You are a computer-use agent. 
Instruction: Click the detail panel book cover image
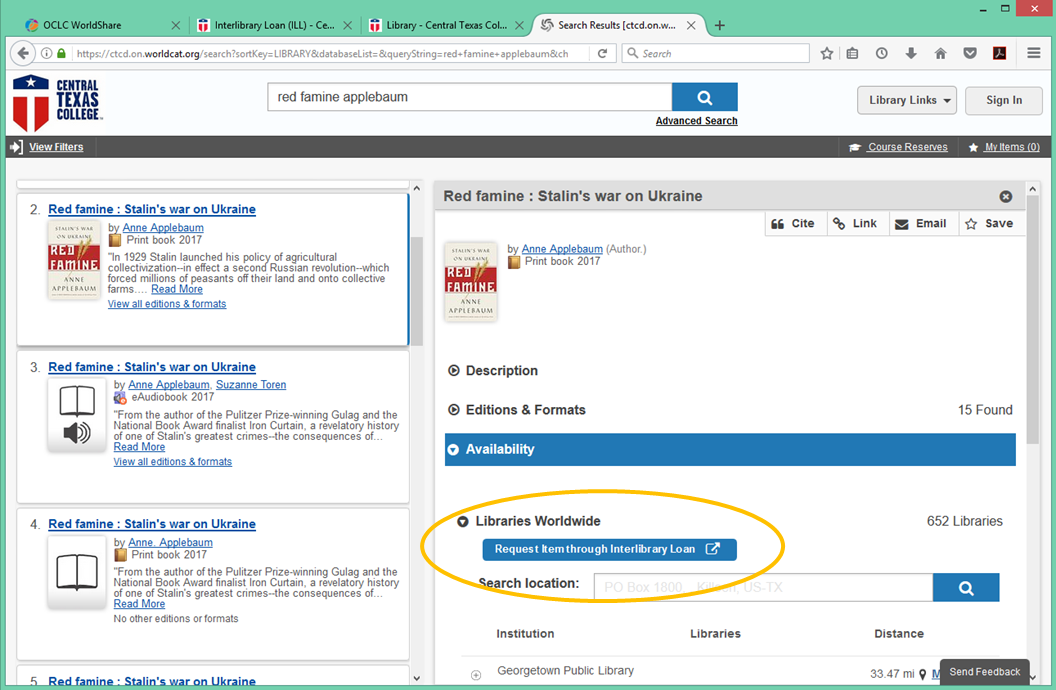pos(471,281)
